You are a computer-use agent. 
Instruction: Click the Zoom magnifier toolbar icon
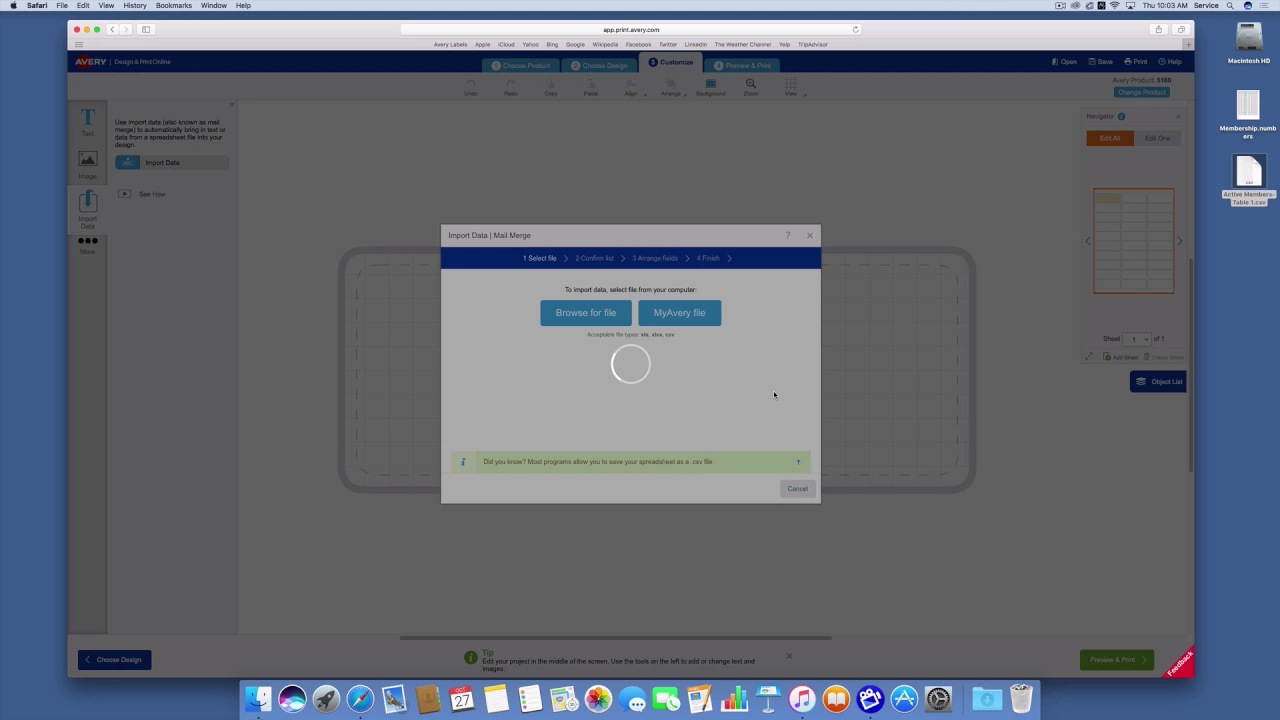(750, 87)
